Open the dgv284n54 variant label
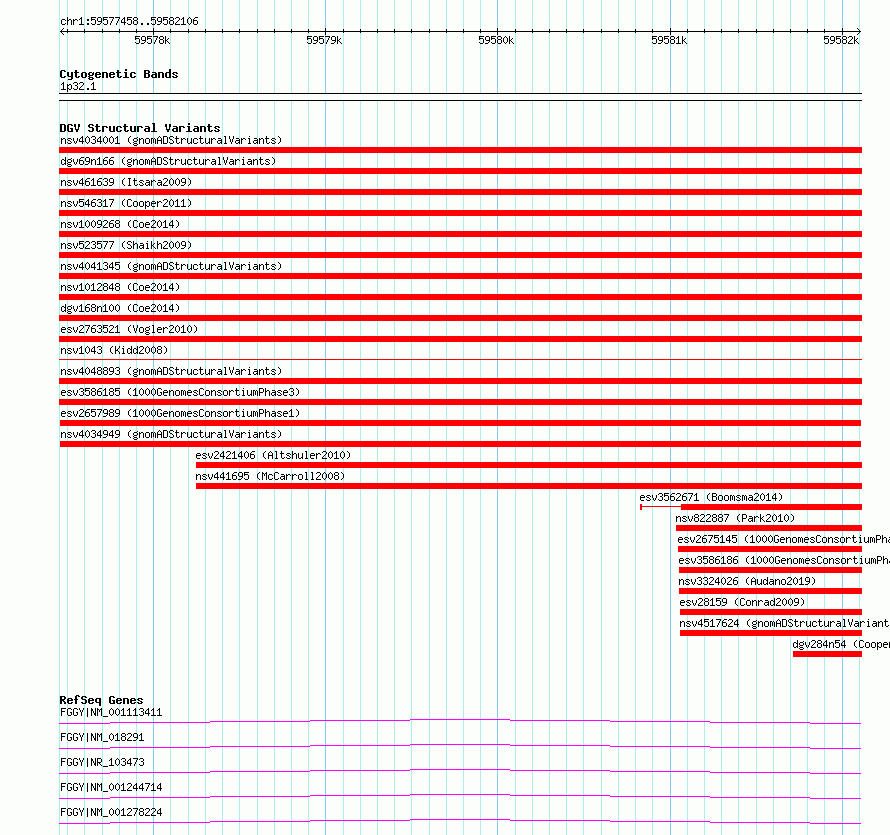 click(x=841, y=644)
